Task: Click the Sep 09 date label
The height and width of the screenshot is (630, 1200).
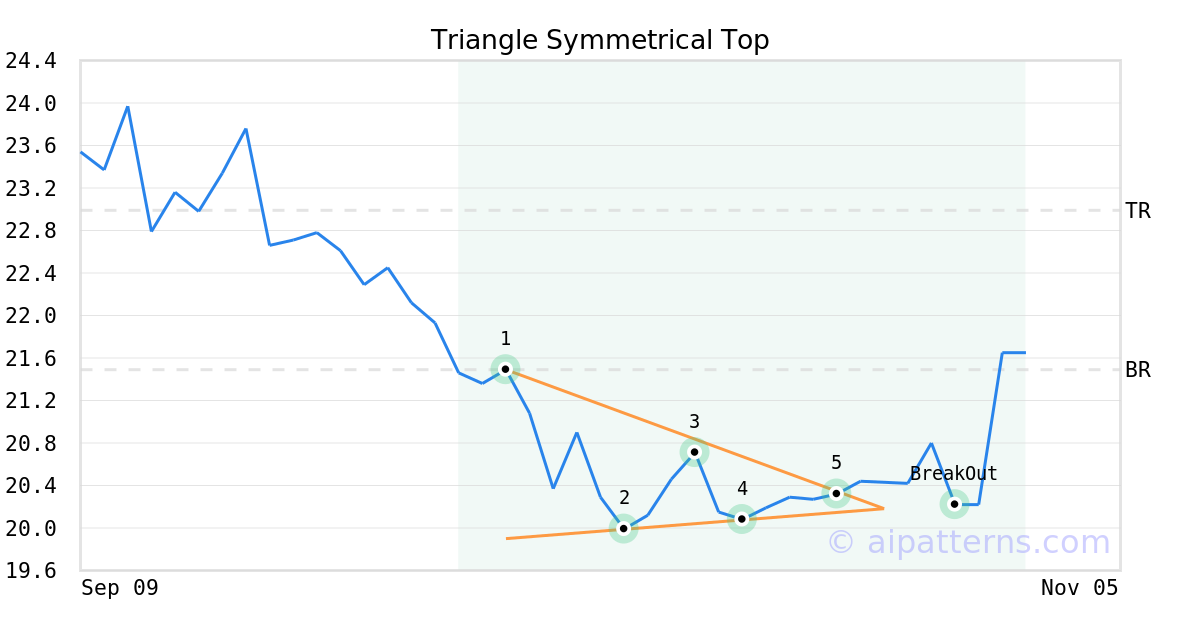Action: coord(120,588)
